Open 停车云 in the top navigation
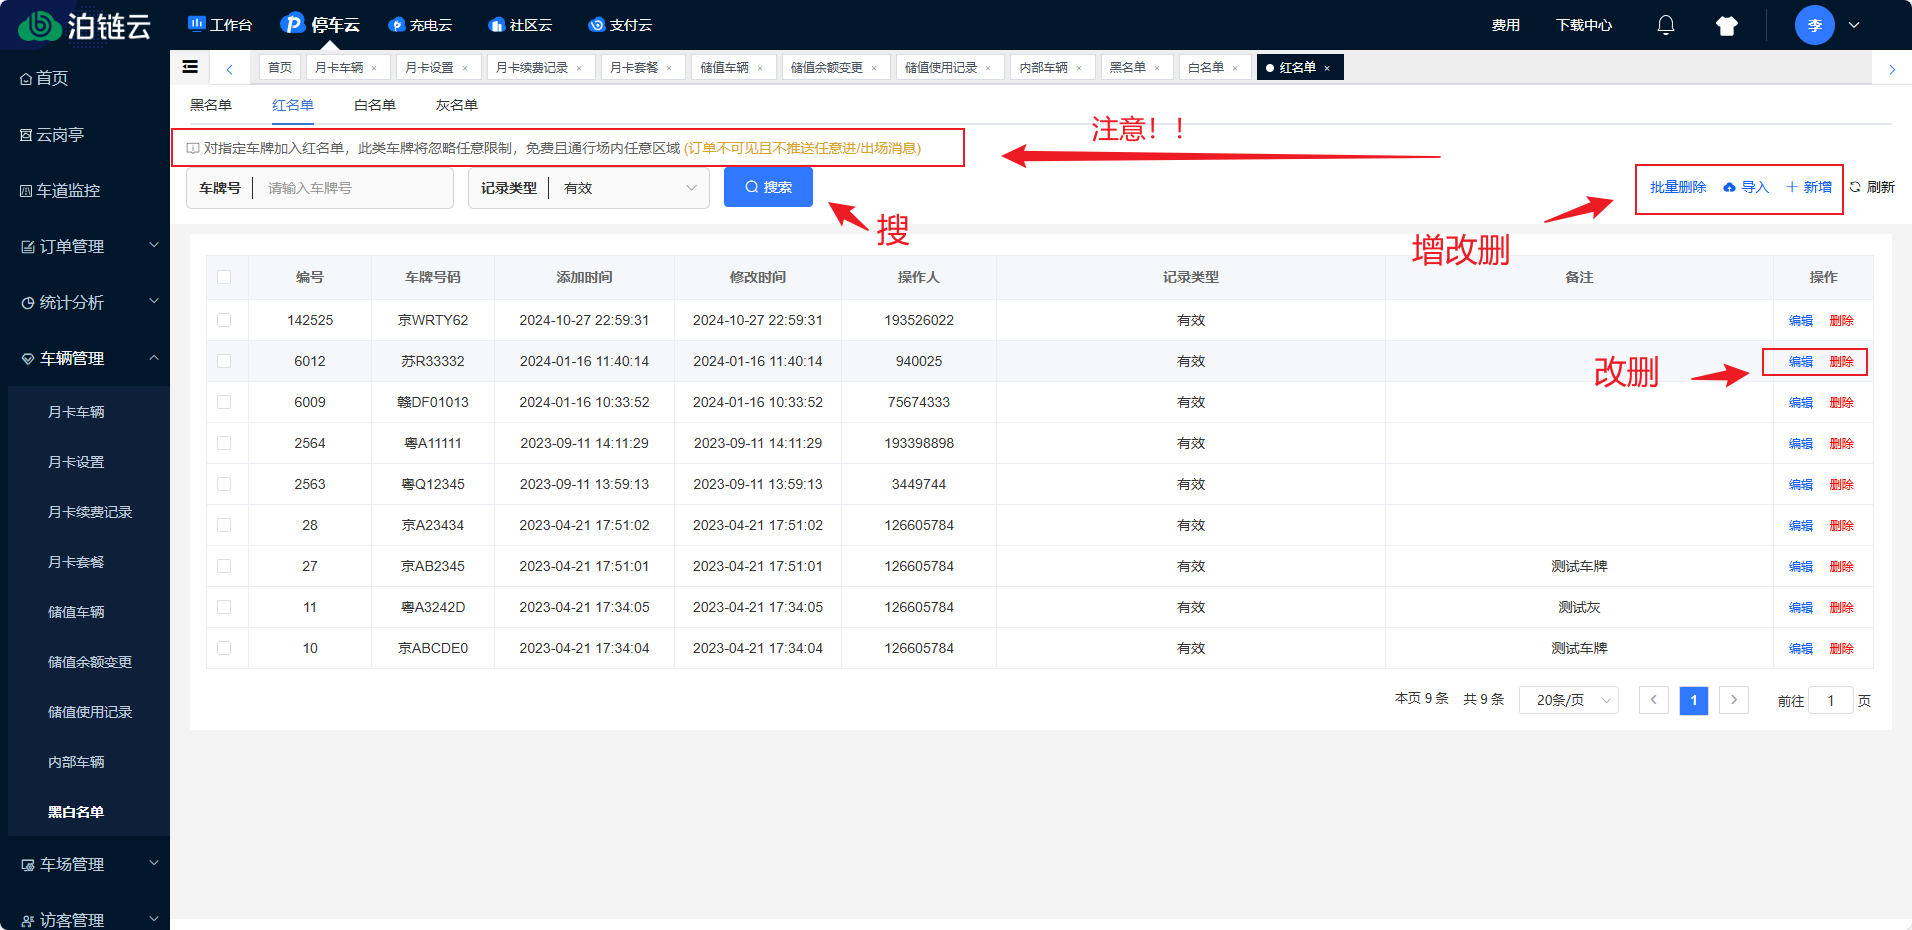 tap(320, 24)
